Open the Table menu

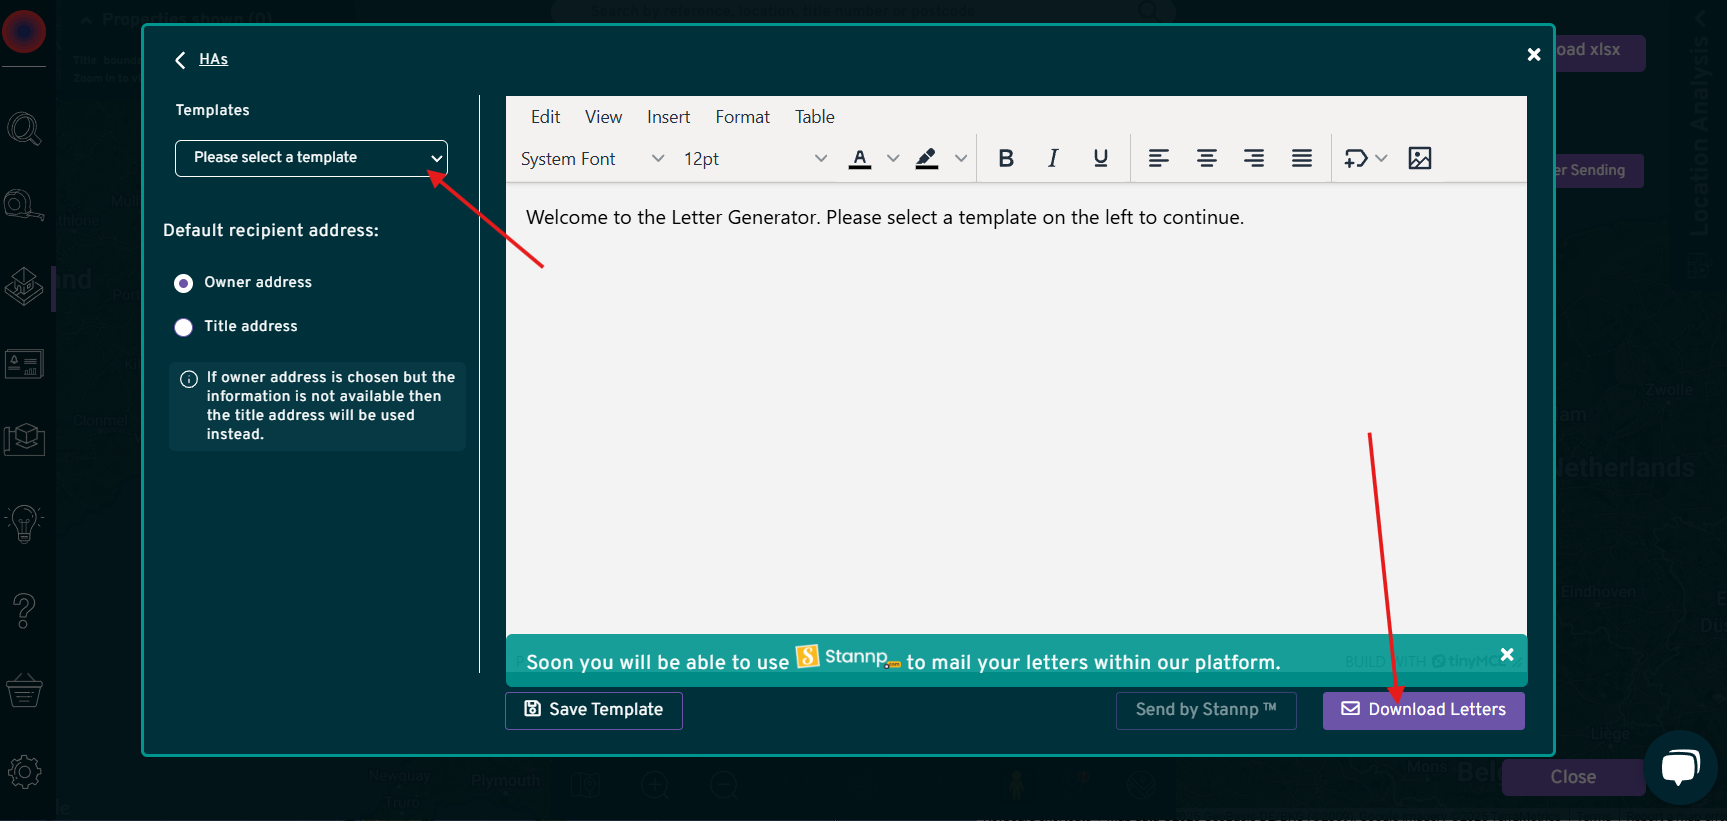pyautogui.click(x=814, y=117)
